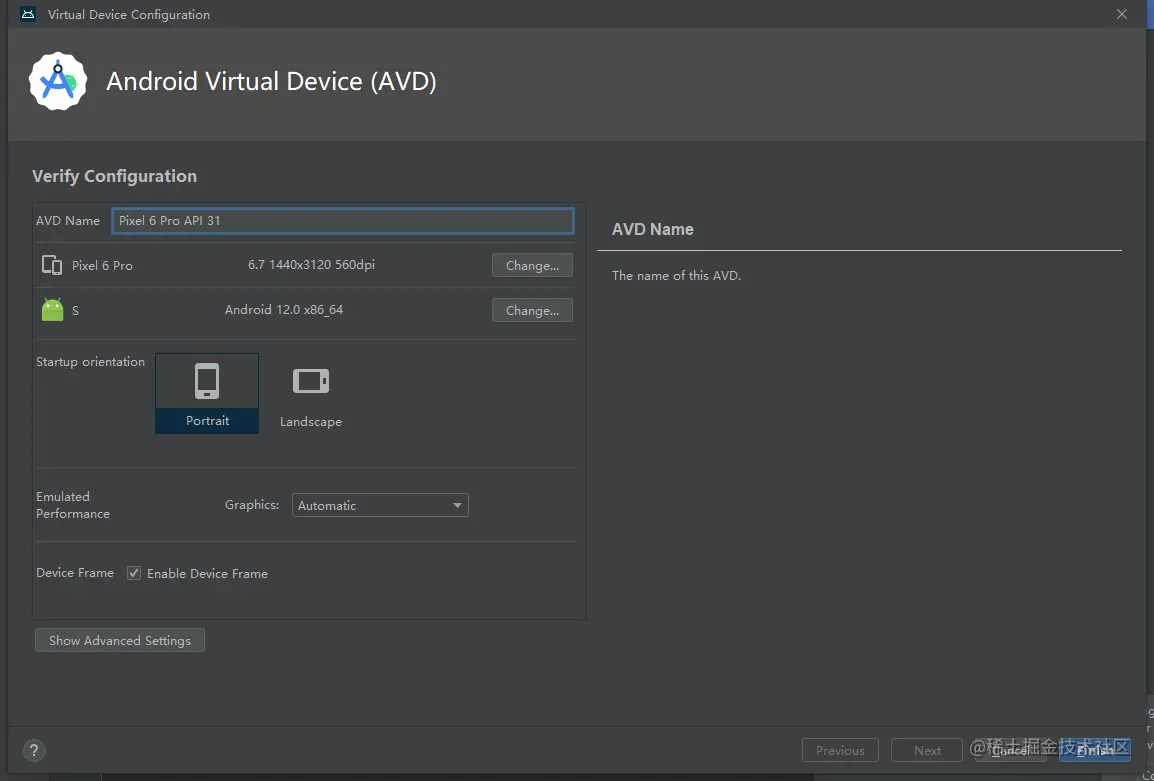Select Landscape startup orientation
1154x781 pixels.
[311, 395]
